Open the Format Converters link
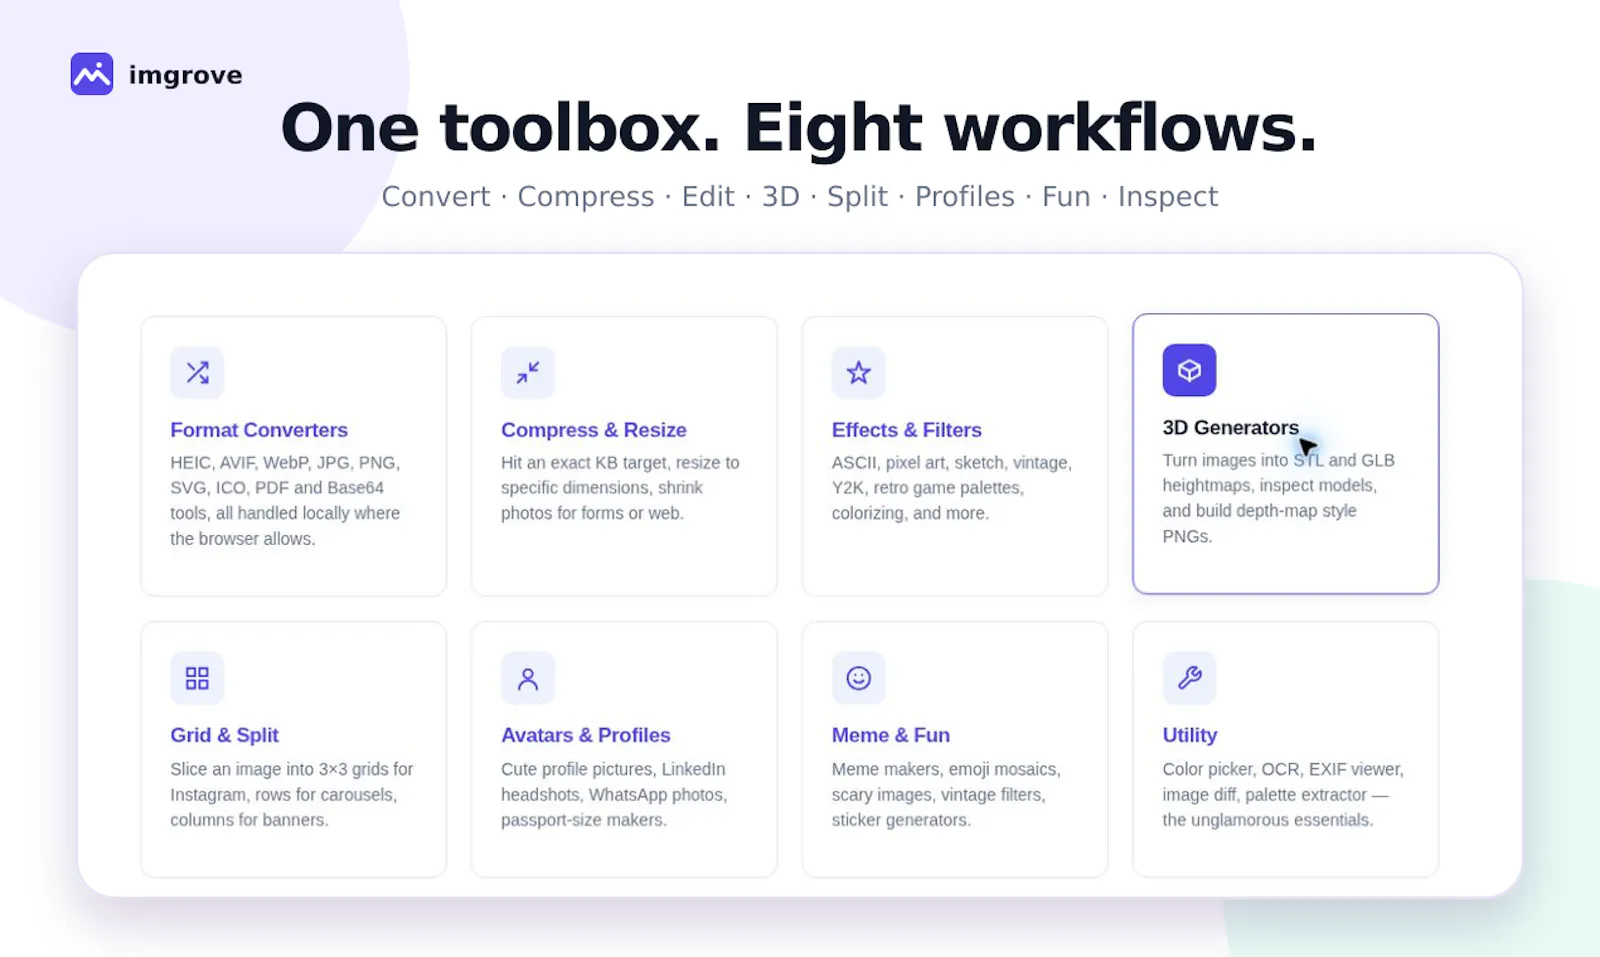The height and width of the screenshot is (957, 1600). coord(259,430)
